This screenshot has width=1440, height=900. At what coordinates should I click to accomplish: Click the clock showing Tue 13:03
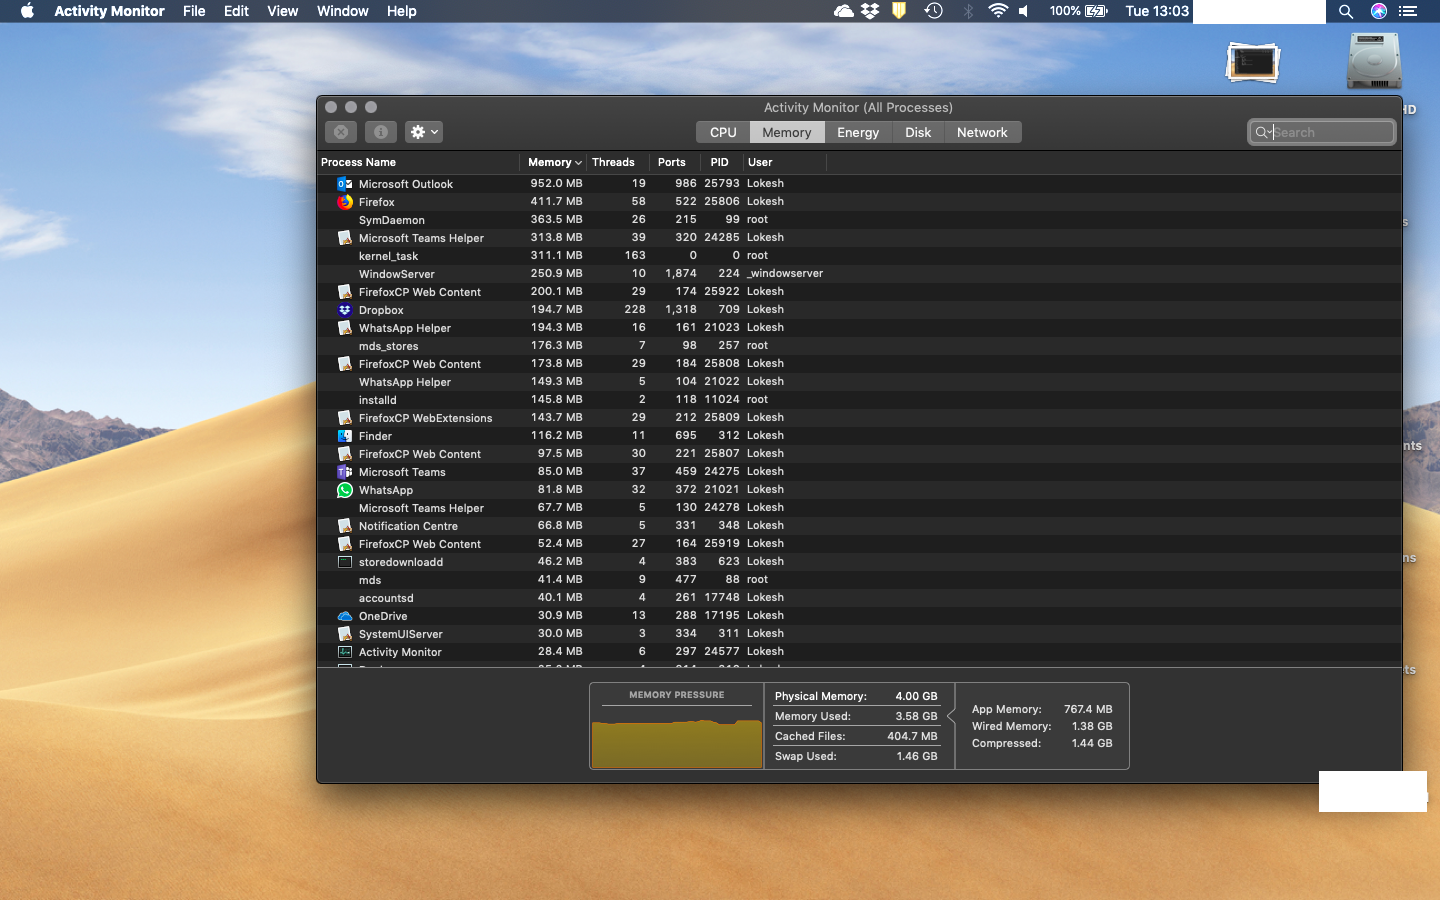coord(1157,11)
